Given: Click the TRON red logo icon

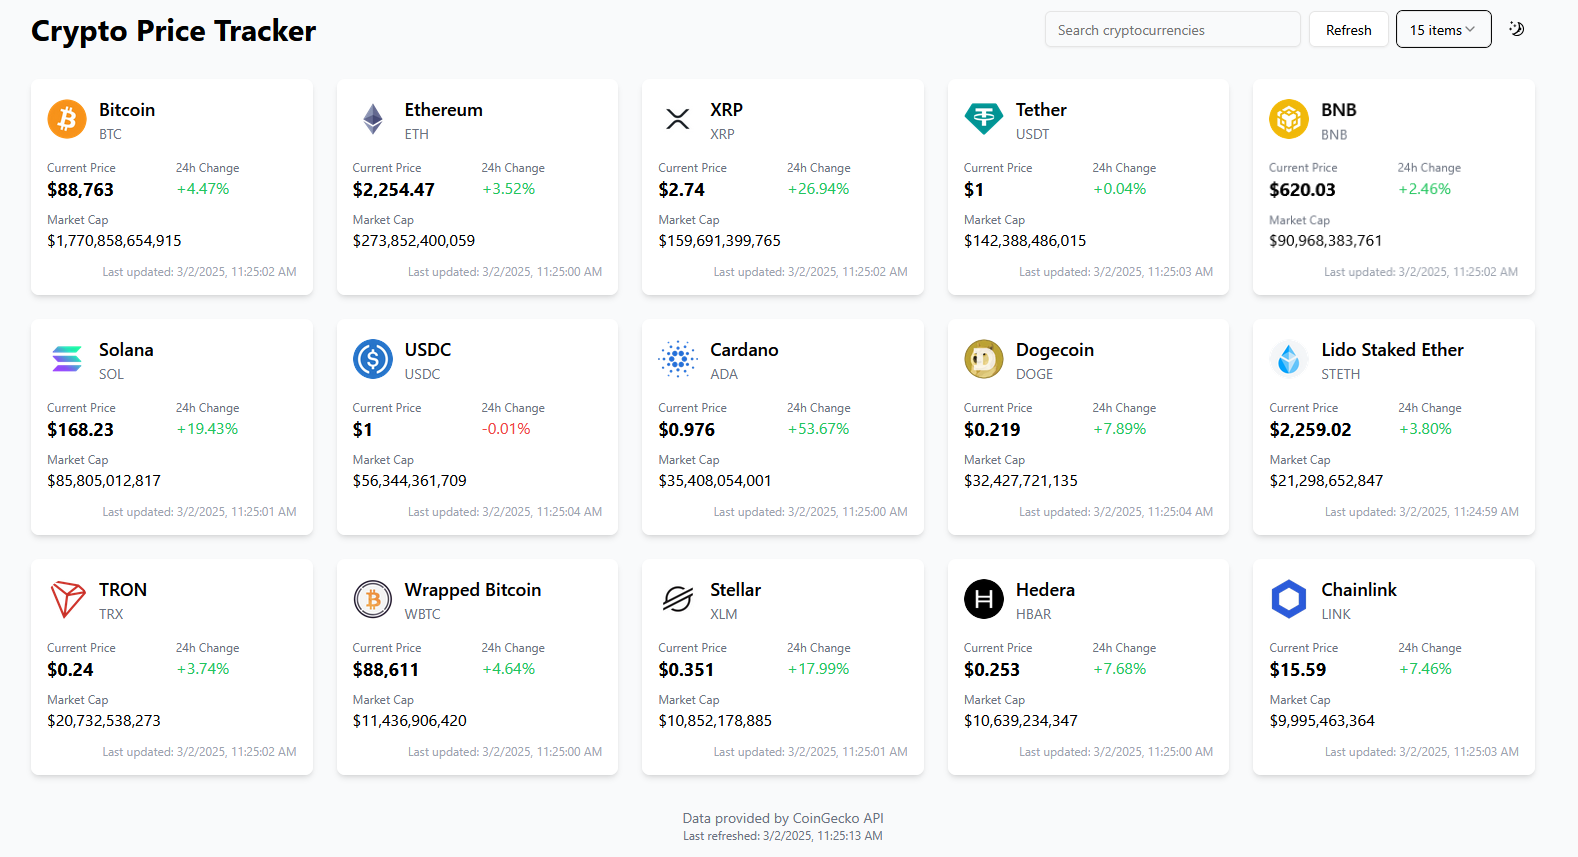Looking at the screenshot, I should point(67,599).
